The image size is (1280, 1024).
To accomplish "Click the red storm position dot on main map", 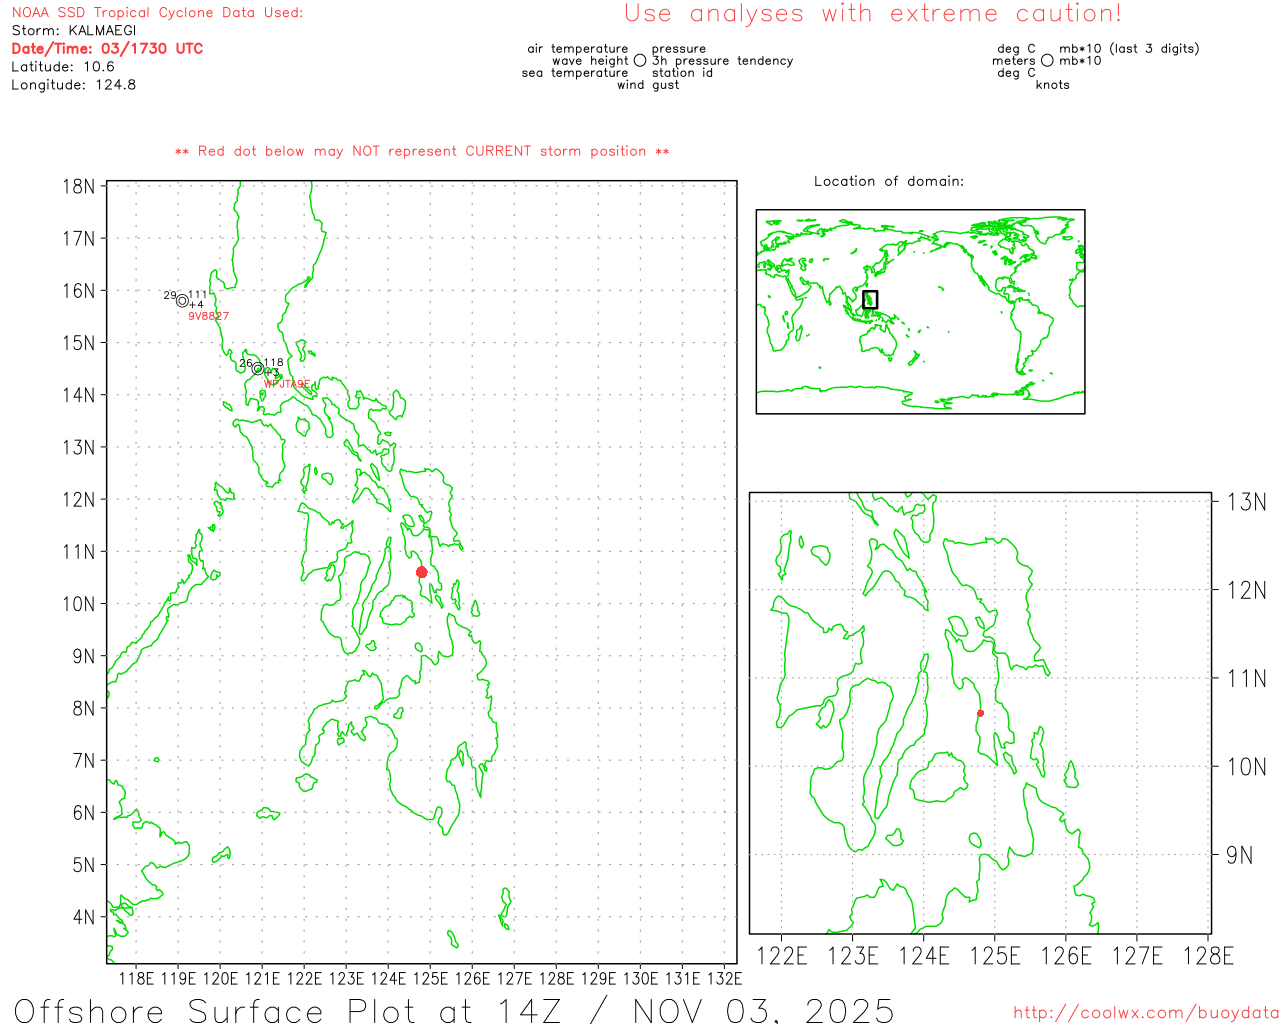I will pos(421,572).
